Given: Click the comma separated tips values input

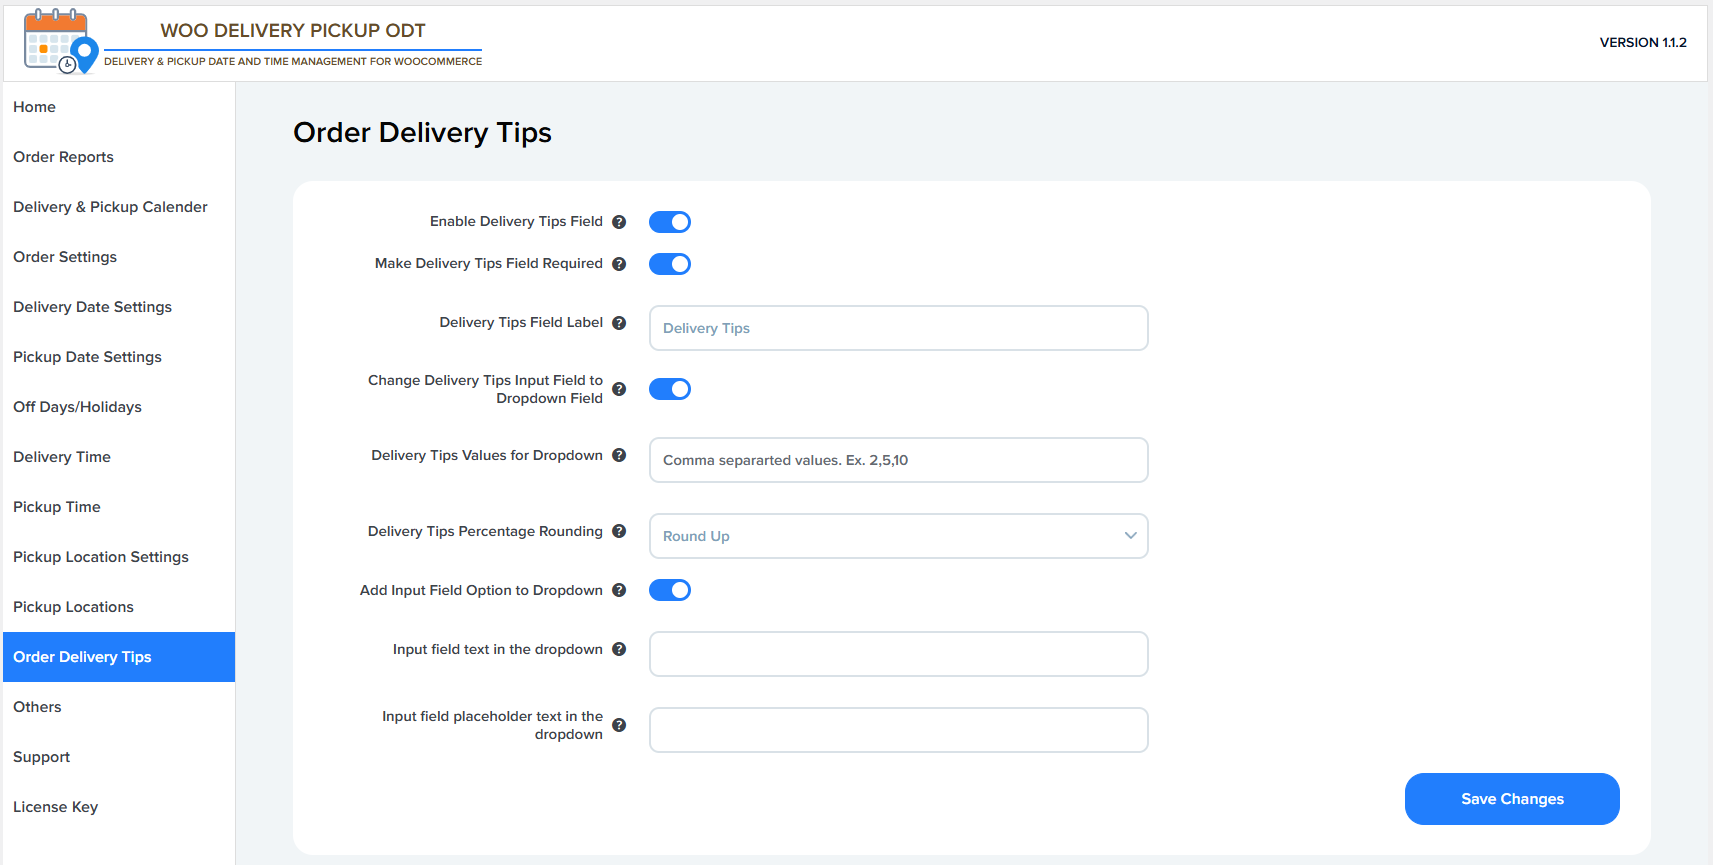Looking at the screenshot, I should 898,460.
